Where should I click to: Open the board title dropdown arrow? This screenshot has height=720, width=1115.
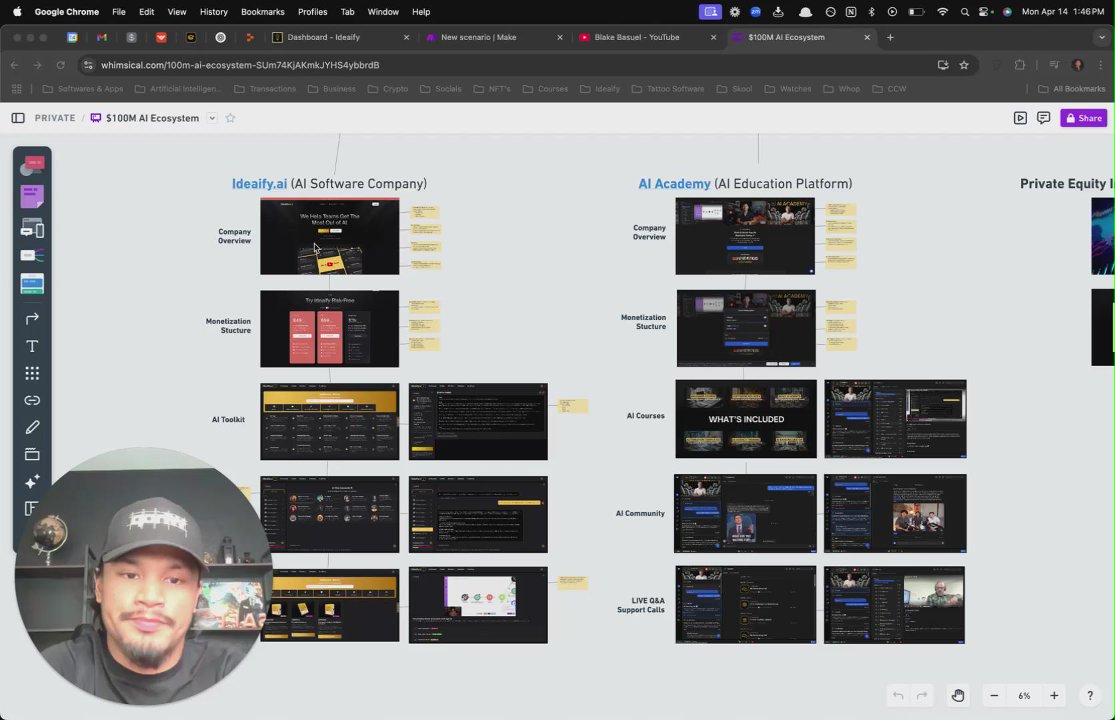point(212,118)
